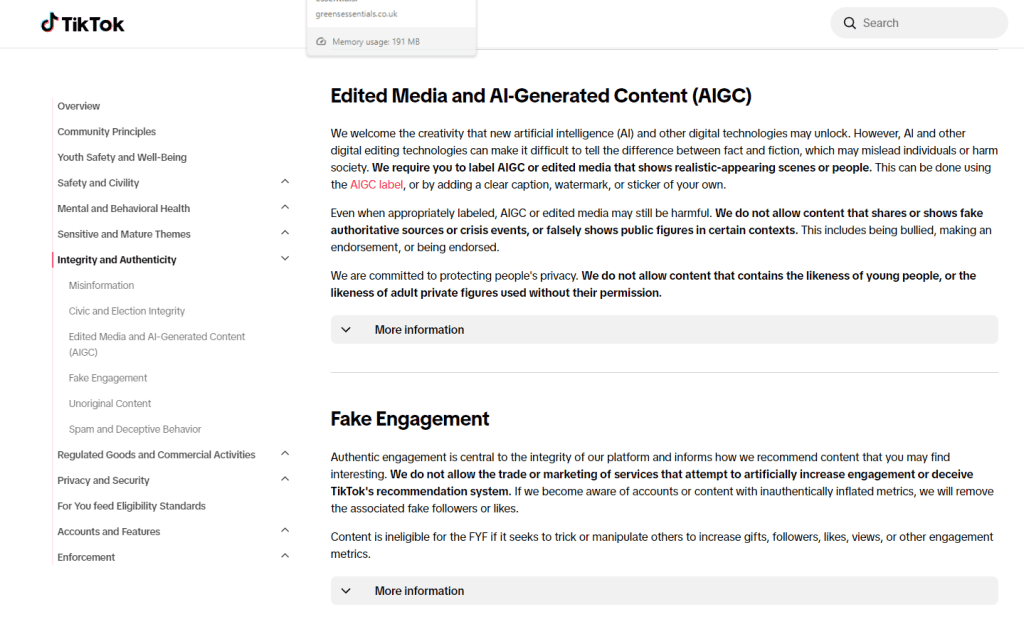Viewport: 1024px width, 622px height.
Task: Select Integrity and Authenticity item
Action: (117, 259)
